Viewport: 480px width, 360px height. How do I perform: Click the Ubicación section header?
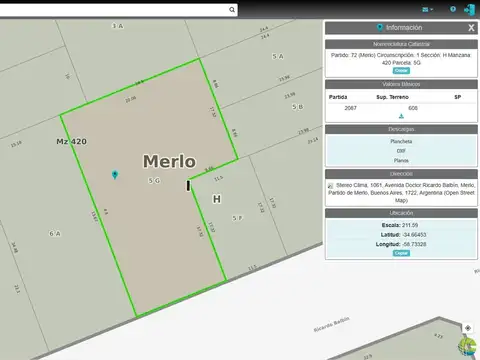(401, 213)
